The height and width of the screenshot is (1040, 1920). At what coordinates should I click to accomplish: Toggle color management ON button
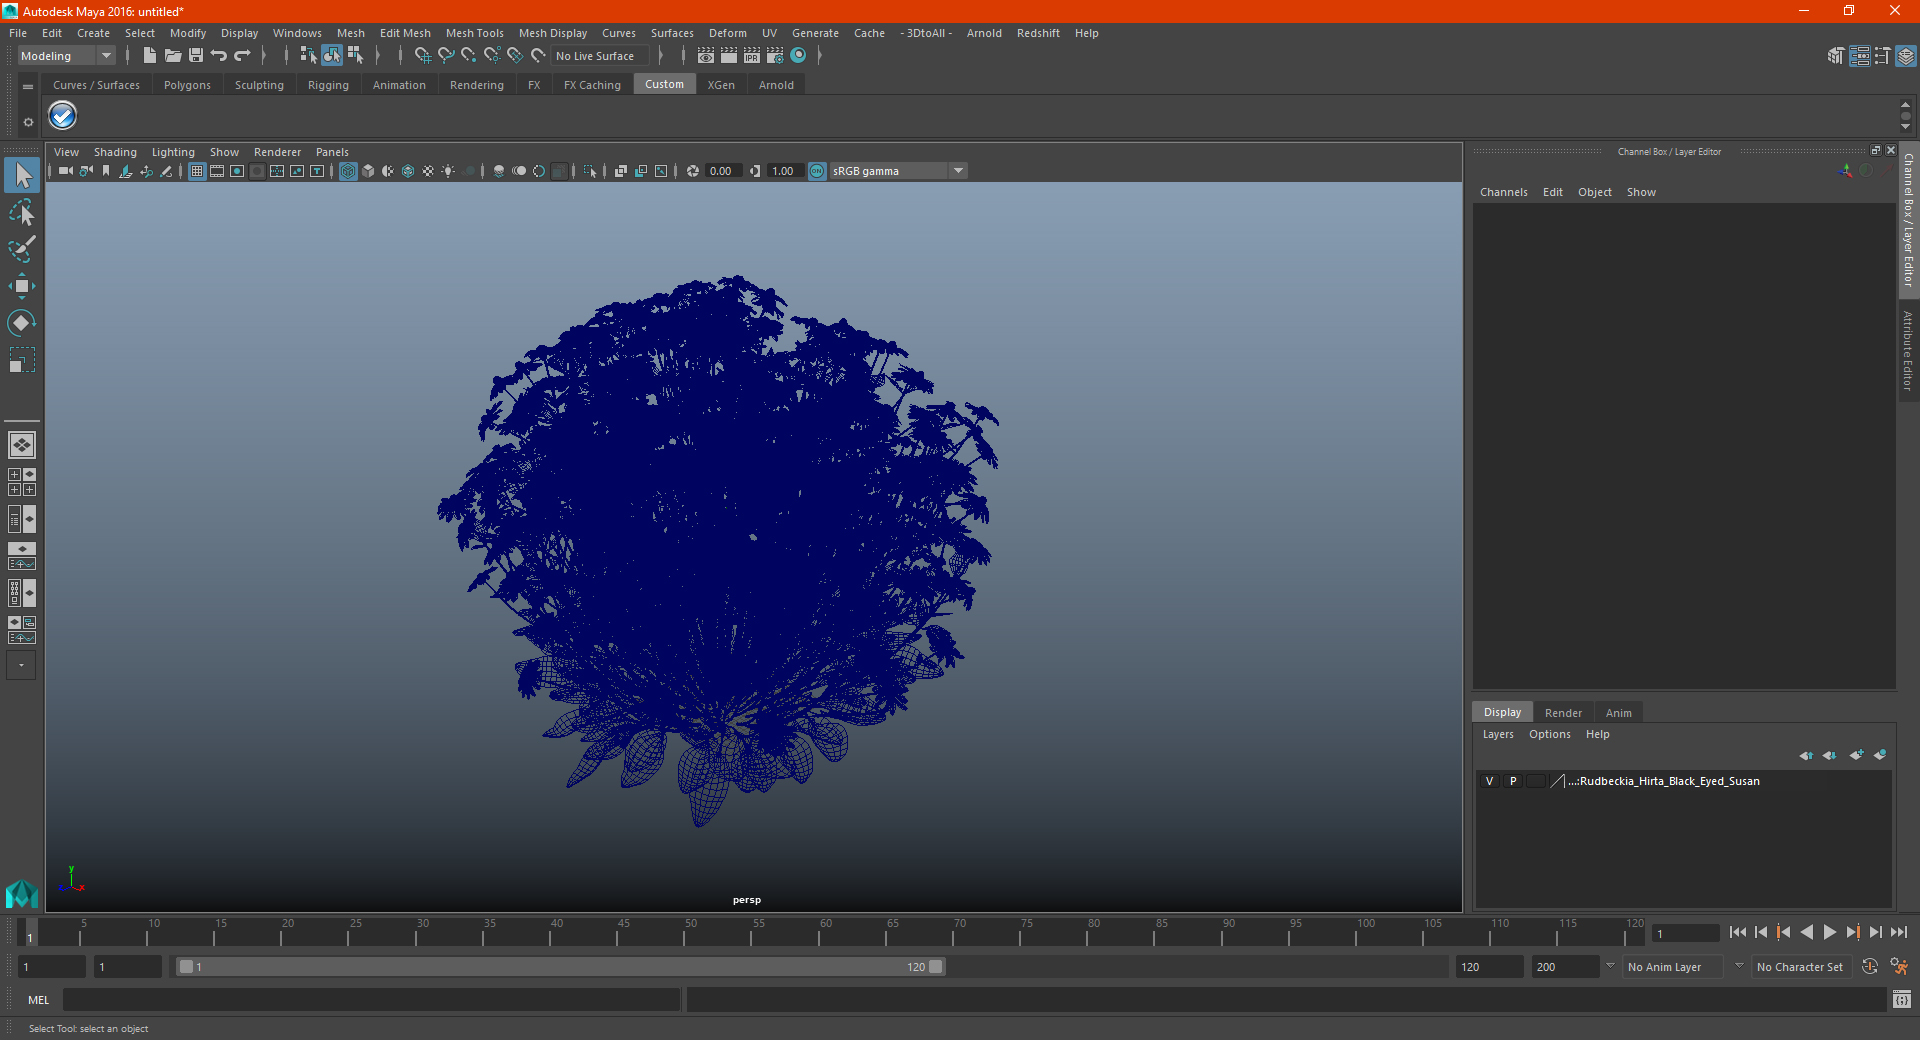pyautogui.click(x=817, y=171)
